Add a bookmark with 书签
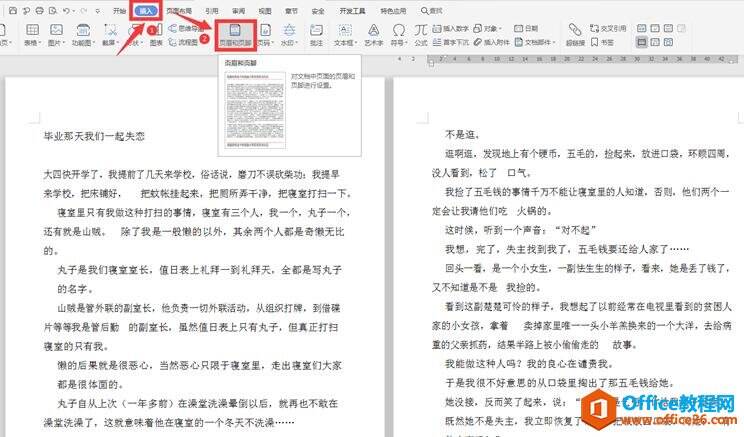744x437 pixels. [x=602, y=42]
